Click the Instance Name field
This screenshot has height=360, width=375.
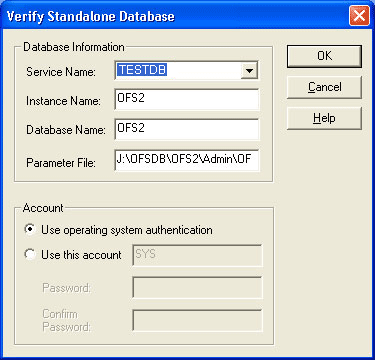tap(186, 99)
